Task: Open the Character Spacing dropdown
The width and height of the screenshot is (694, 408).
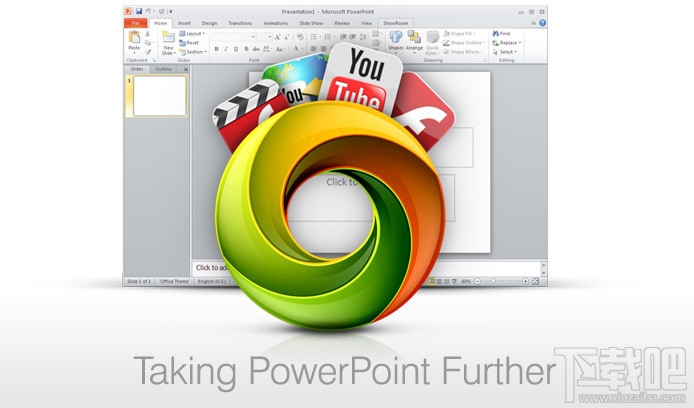Action: 267,49
